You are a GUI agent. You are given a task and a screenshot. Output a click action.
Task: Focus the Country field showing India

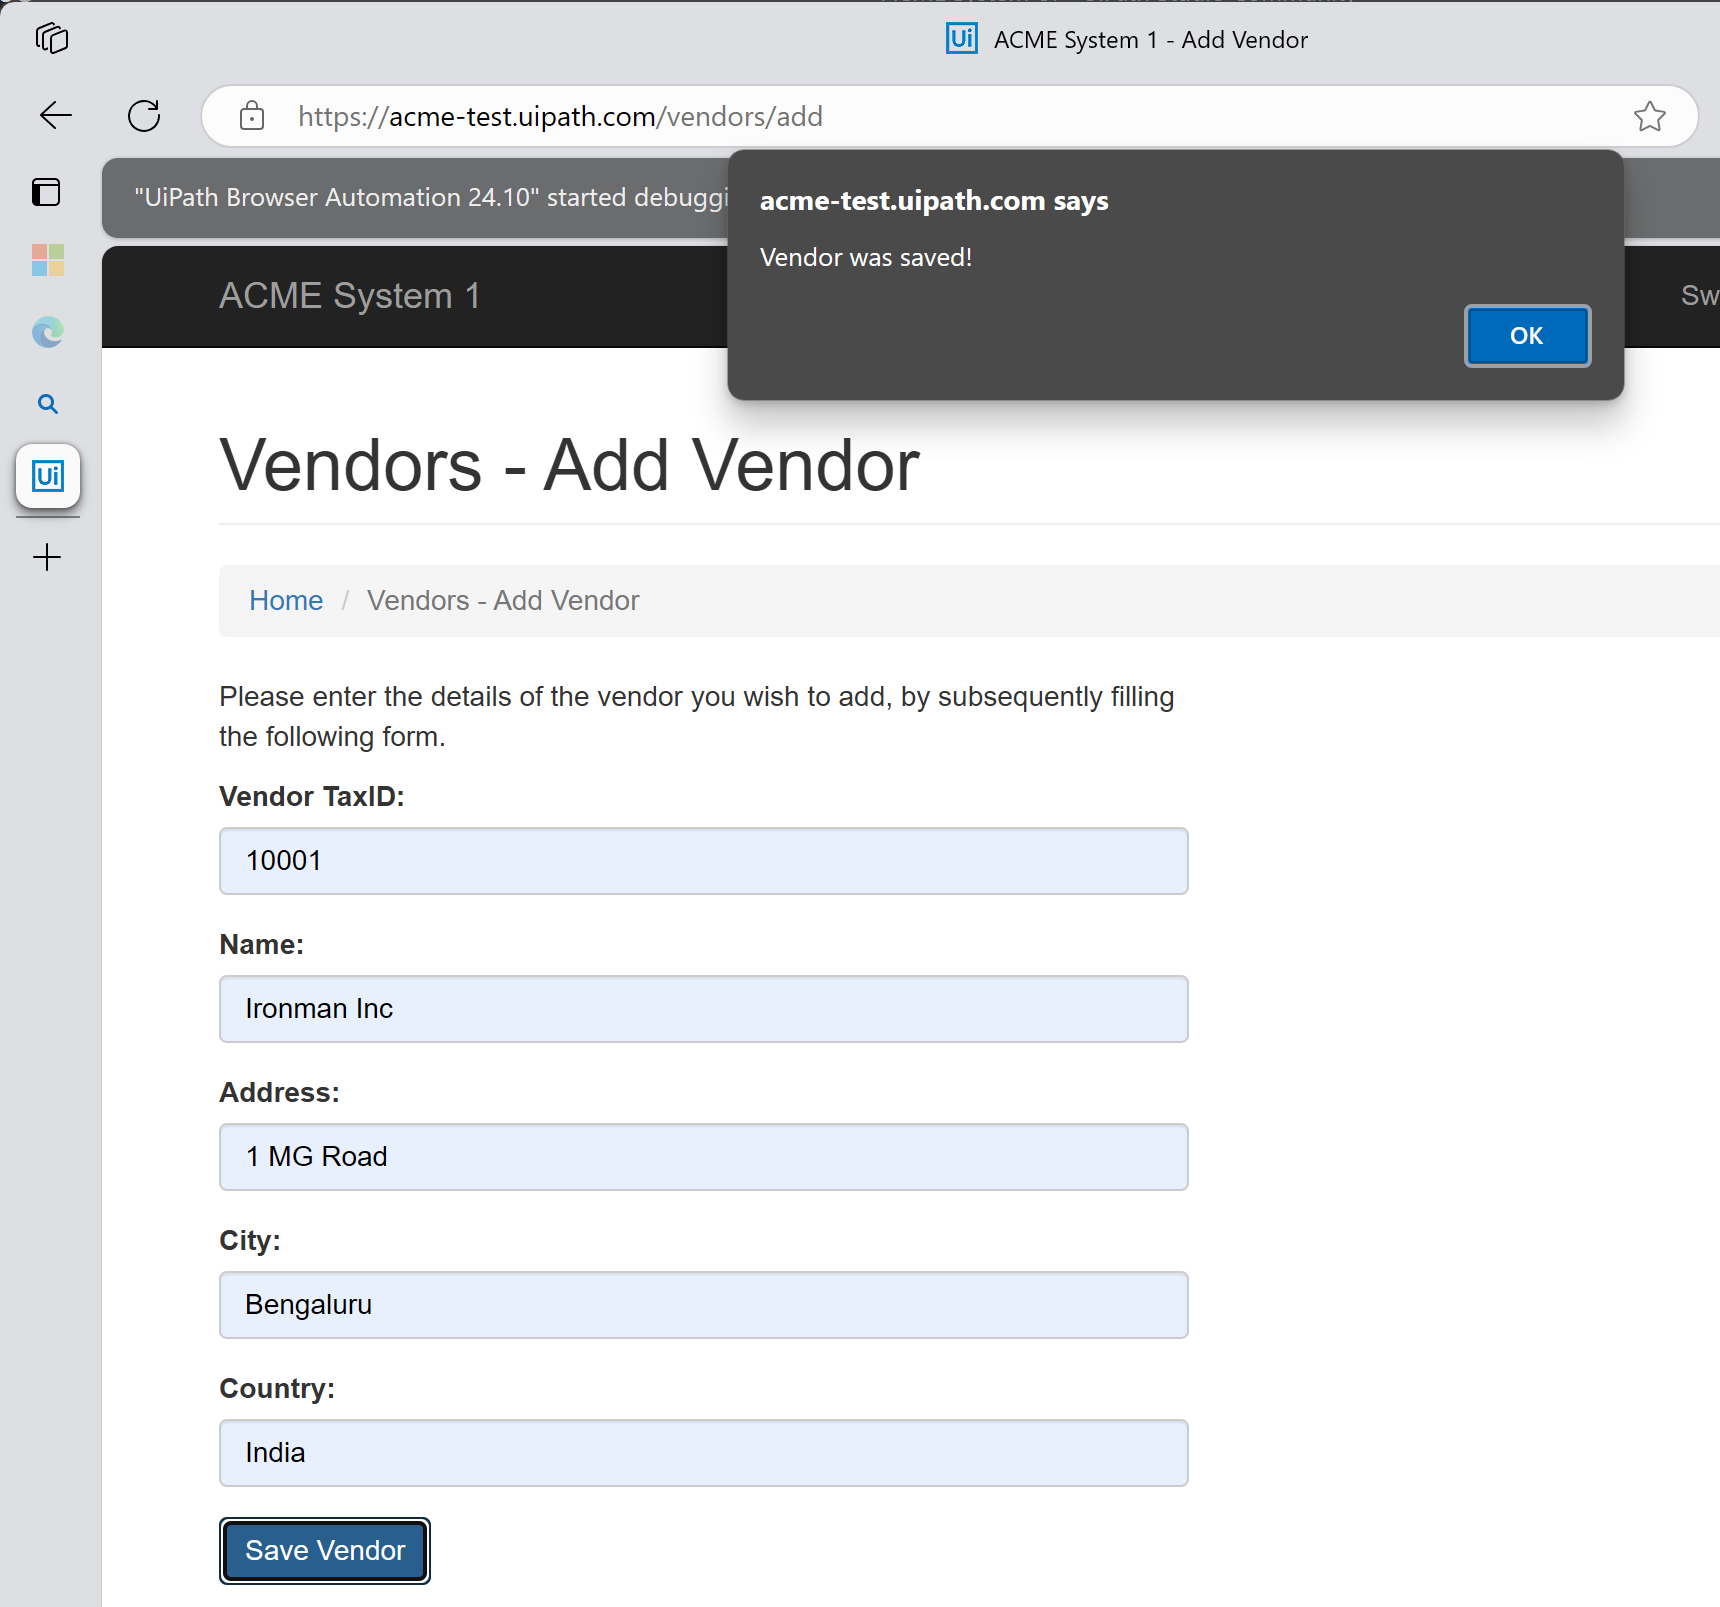tap(704, 1453)
